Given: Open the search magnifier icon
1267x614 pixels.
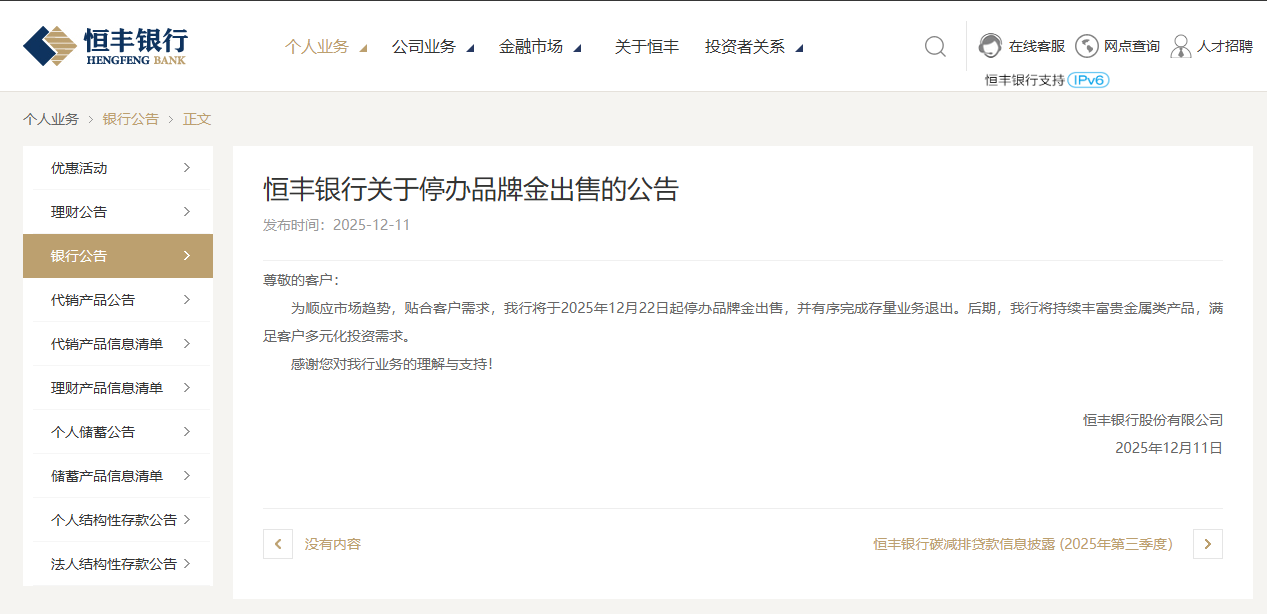Looking at the screenshot, I should click(x=935, y=47).
